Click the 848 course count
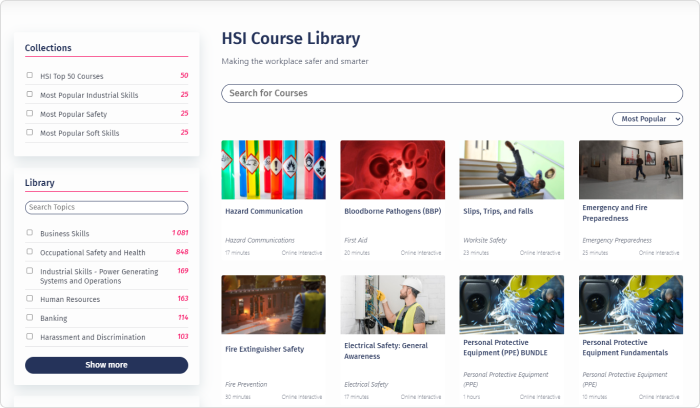Image resolution: width=700 pixels, height=408 pixels. click(182, 252)
